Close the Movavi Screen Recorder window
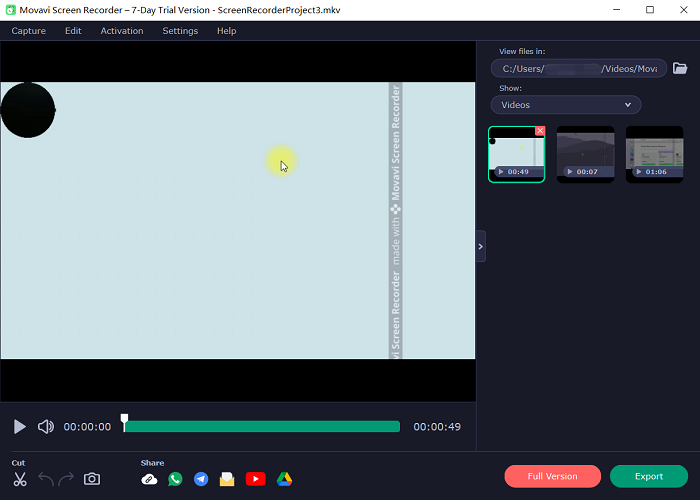Image resolution: width=700 pixels, height=500 pixels. 683,10
